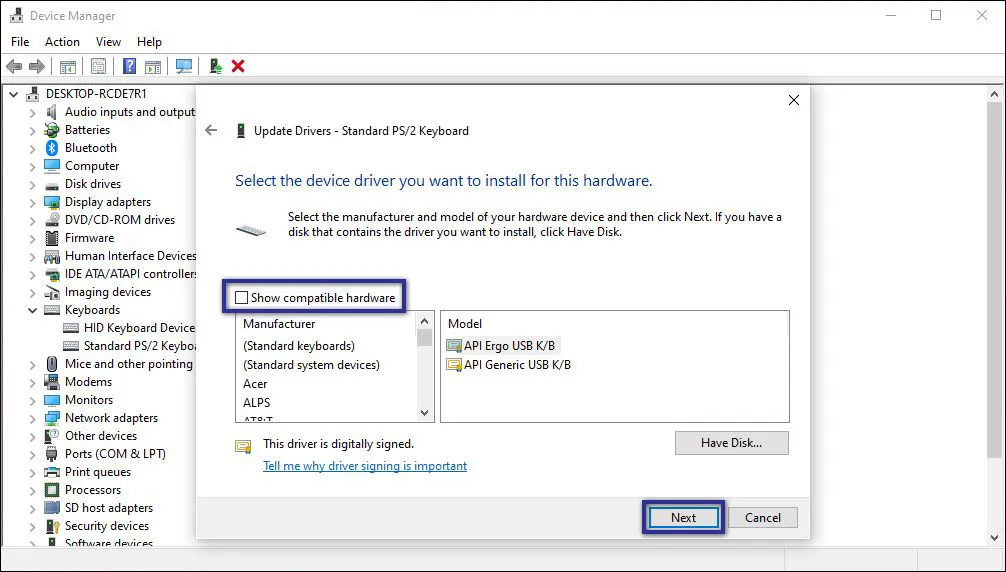
Task: Collapse the DESKTOP-RCDE7R1 root node
Action: (13, 94)
